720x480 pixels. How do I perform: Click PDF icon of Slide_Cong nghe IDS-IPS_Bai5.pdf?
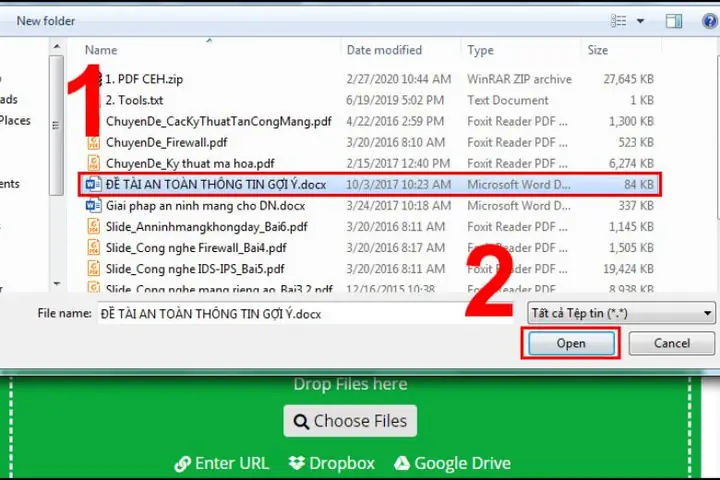click(94, 269)
